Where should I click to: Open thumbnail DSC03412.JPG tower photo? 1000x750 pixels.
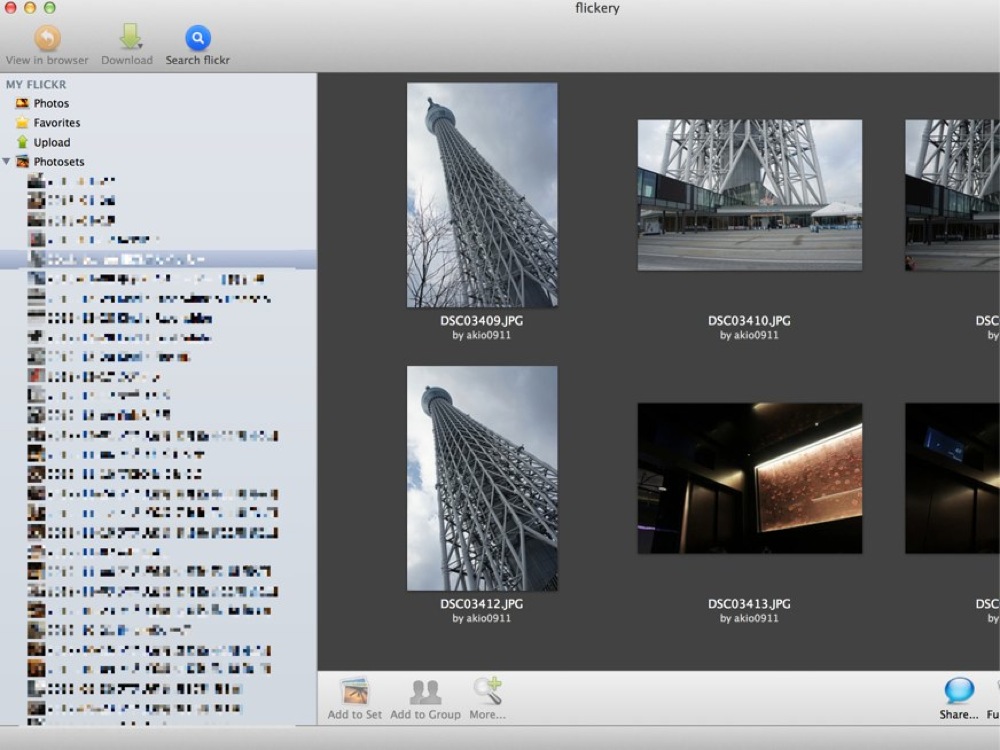click(482, 478)
